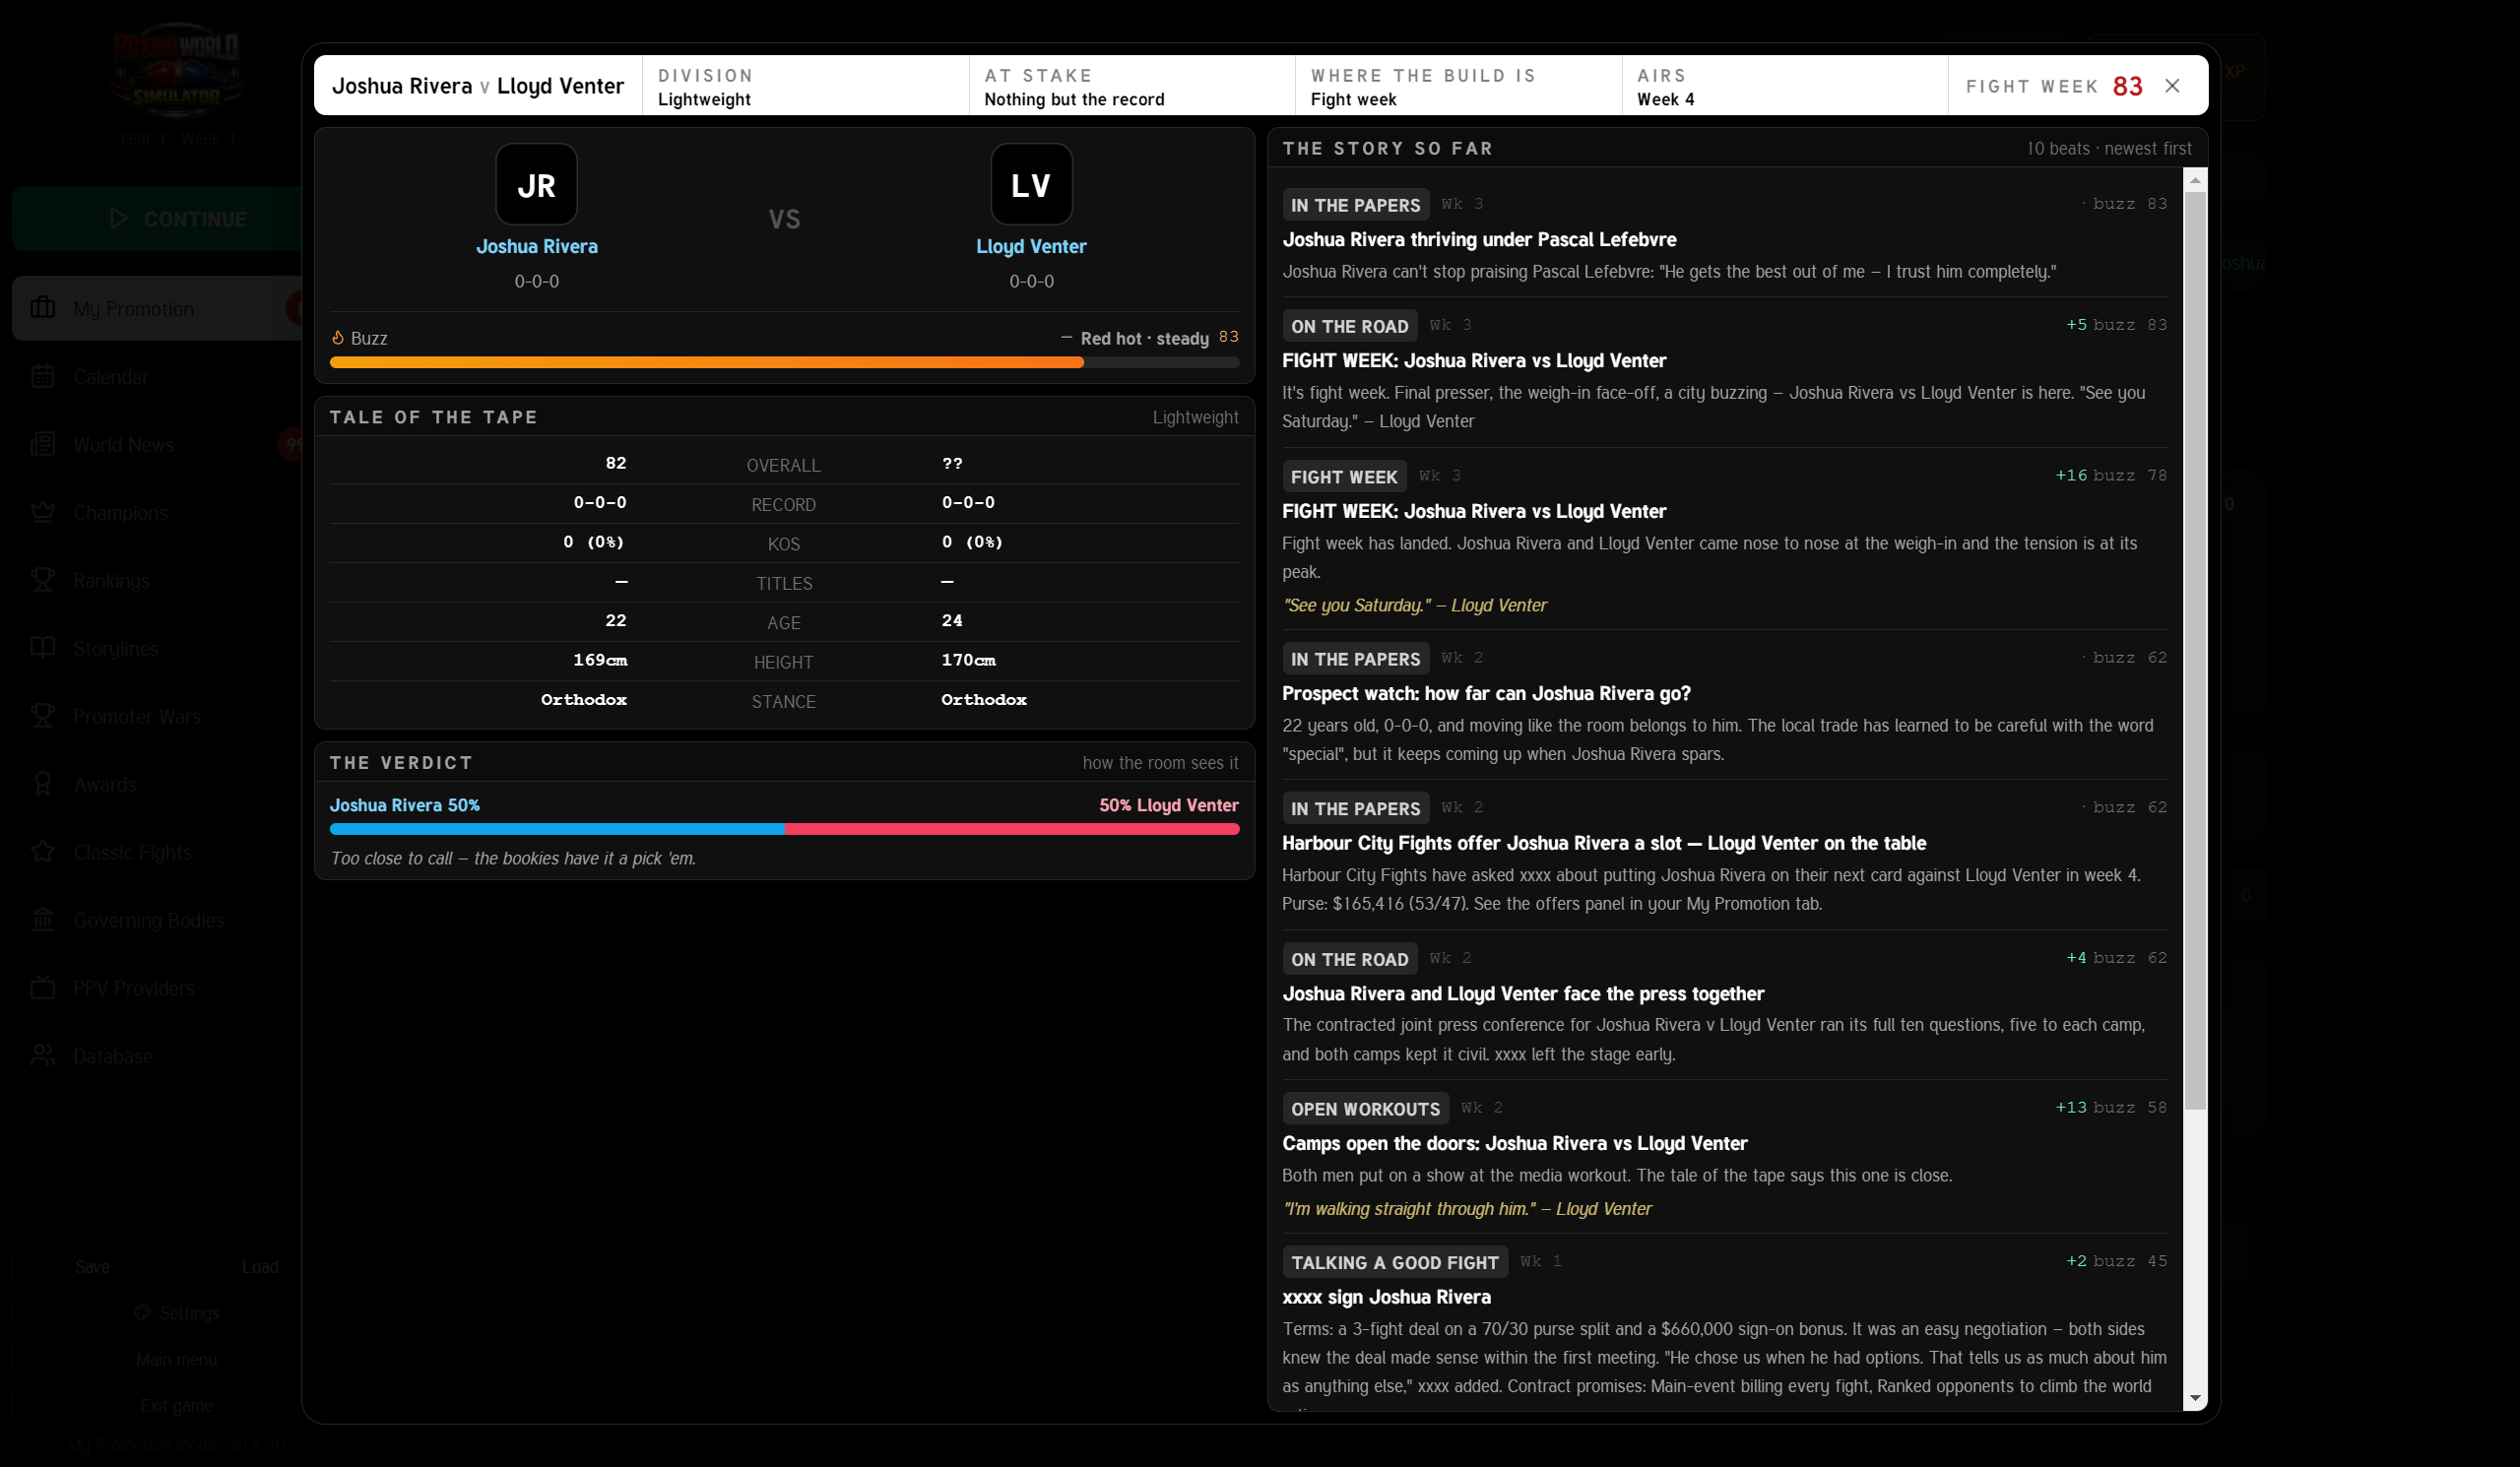Click the Database people icon
2520x1467 pixels.
click(x=43, y=1055)
